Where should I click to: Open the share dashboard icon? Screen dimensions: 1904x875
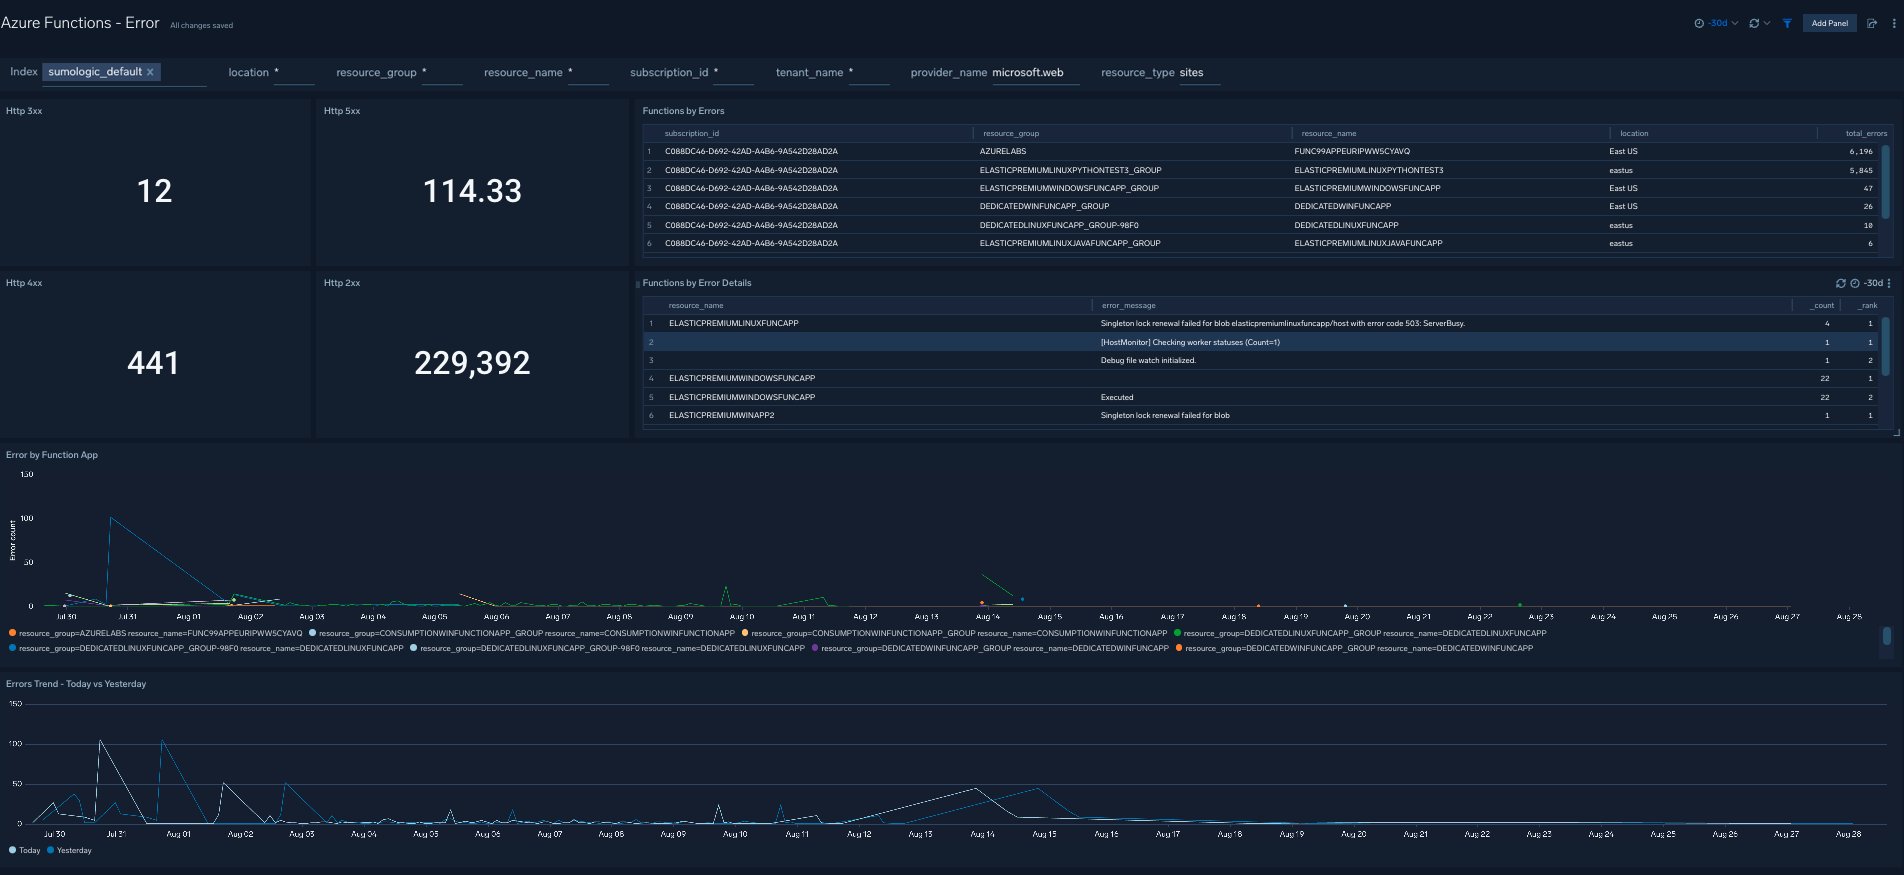(x=1872, y=23)
